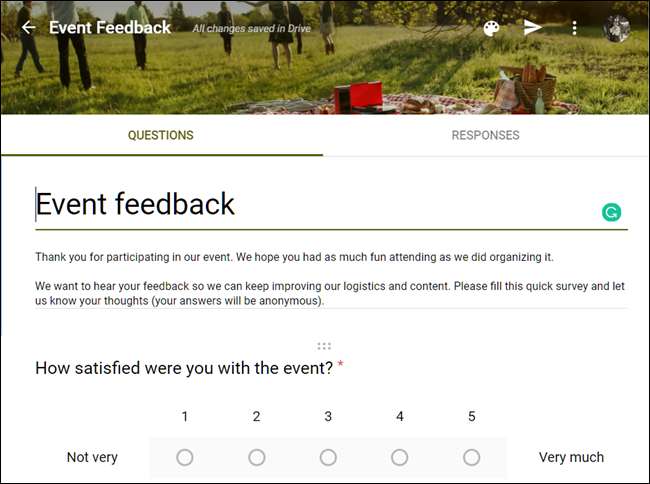Click the form description text area
The image size is (650, 484).
pos(330,279)
